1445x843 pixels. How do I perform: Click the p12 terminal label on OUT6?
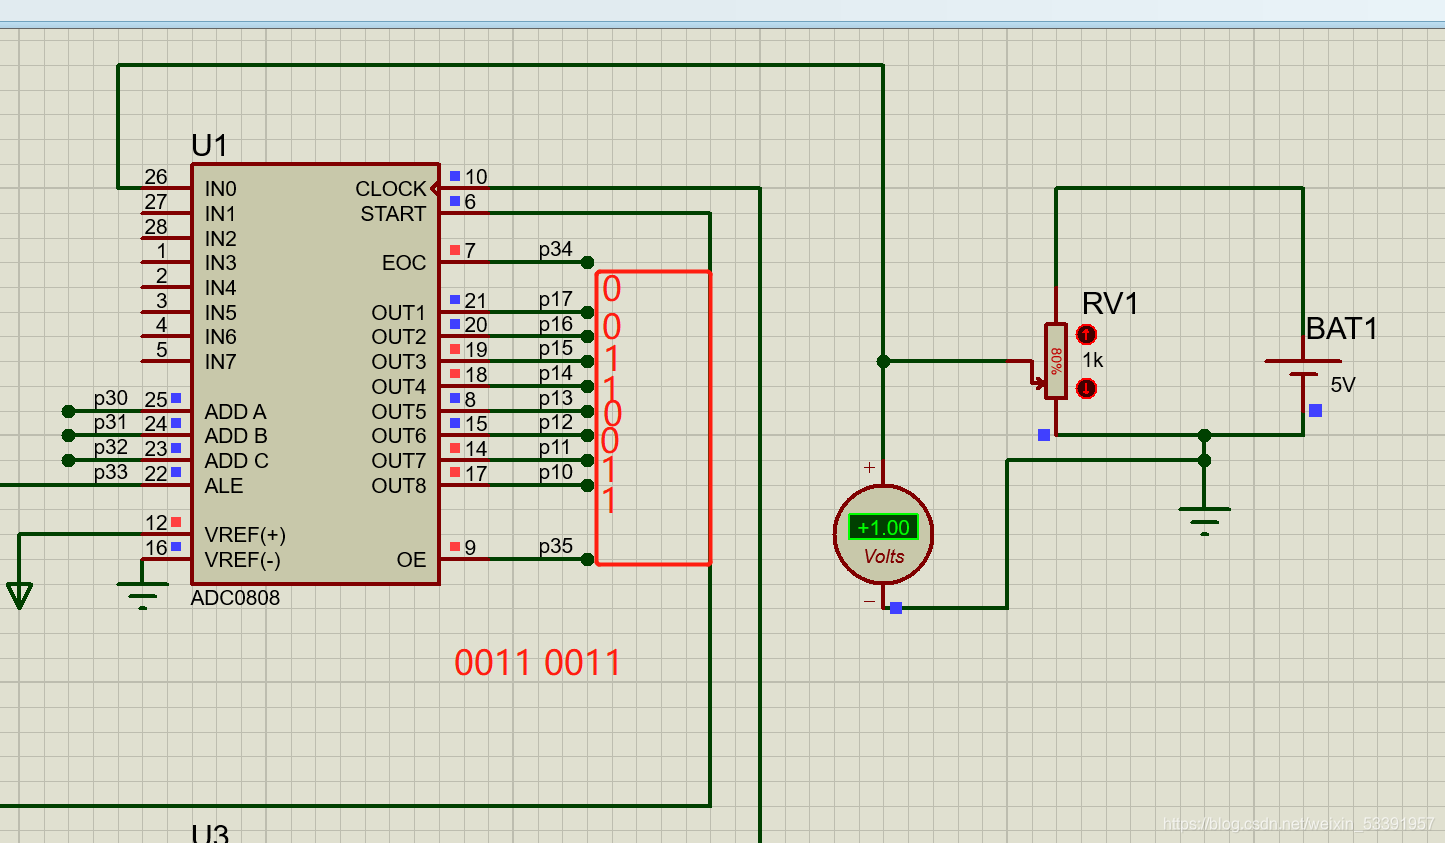coord(556,422)
